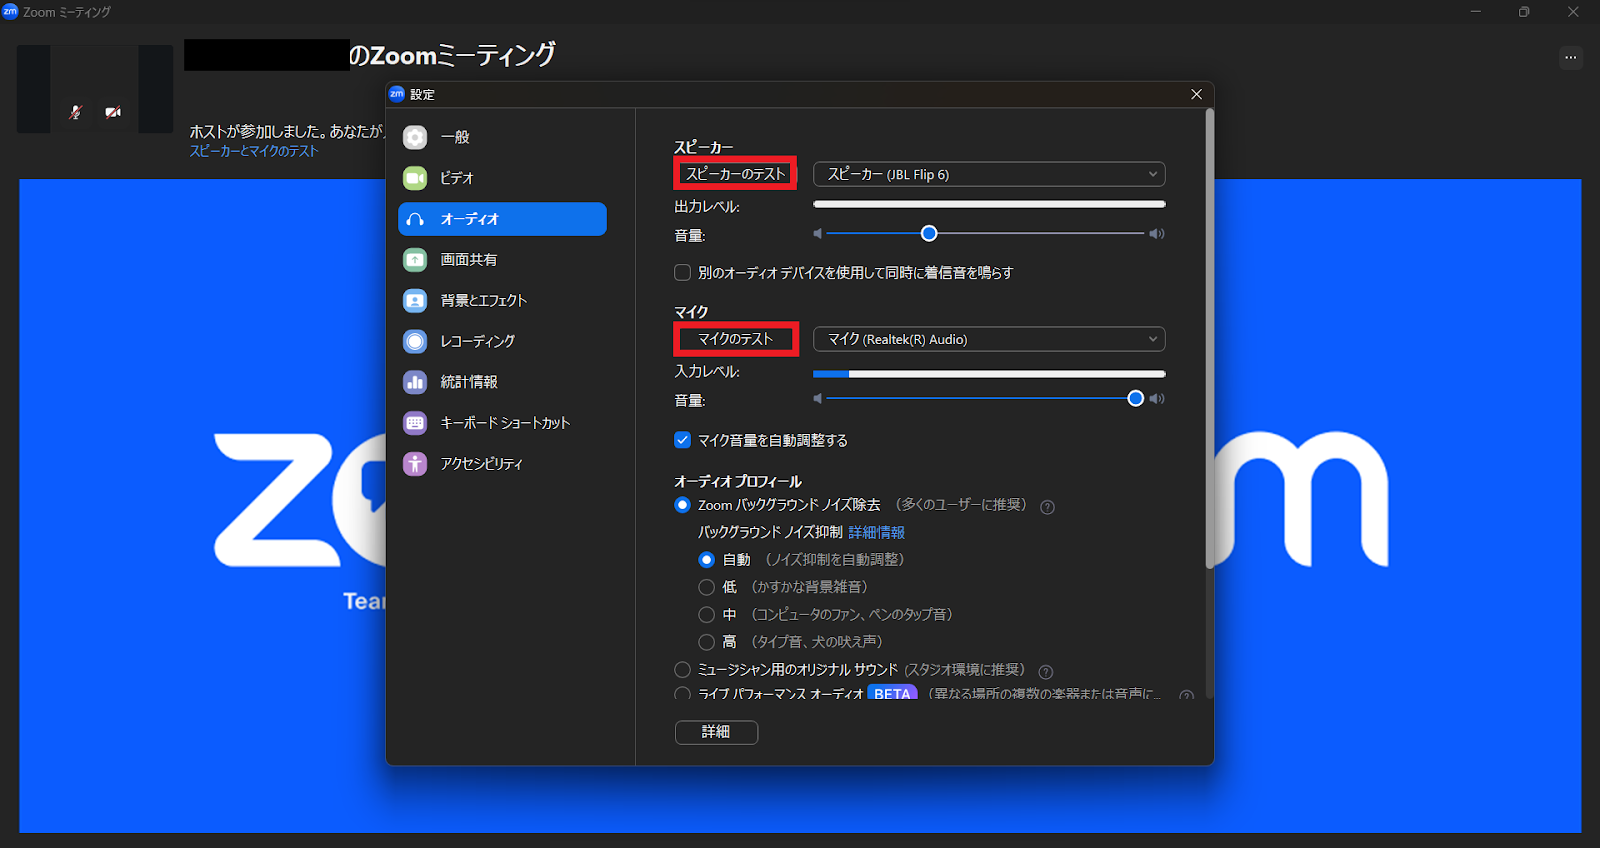This screenshot has height=848, width=1600.
Task: Uncheck automatically adjust microphone volume
Action: click(683, 440)
